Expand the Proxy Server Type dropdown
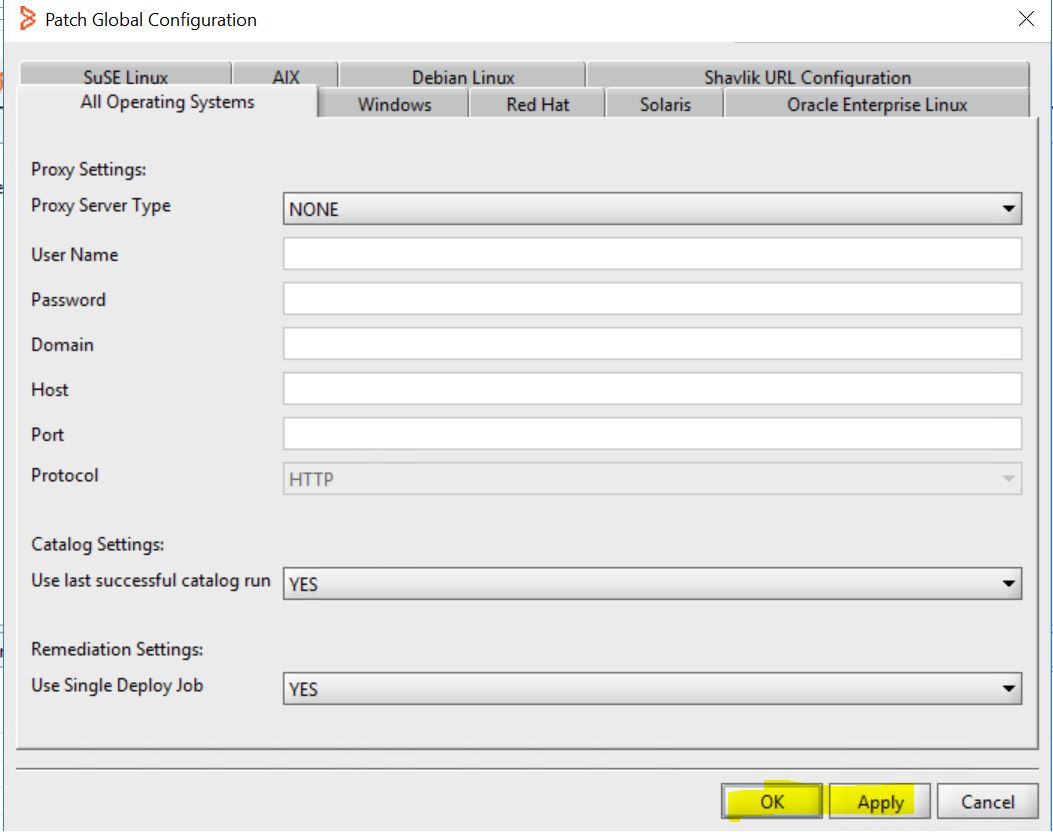 point(652,209)
